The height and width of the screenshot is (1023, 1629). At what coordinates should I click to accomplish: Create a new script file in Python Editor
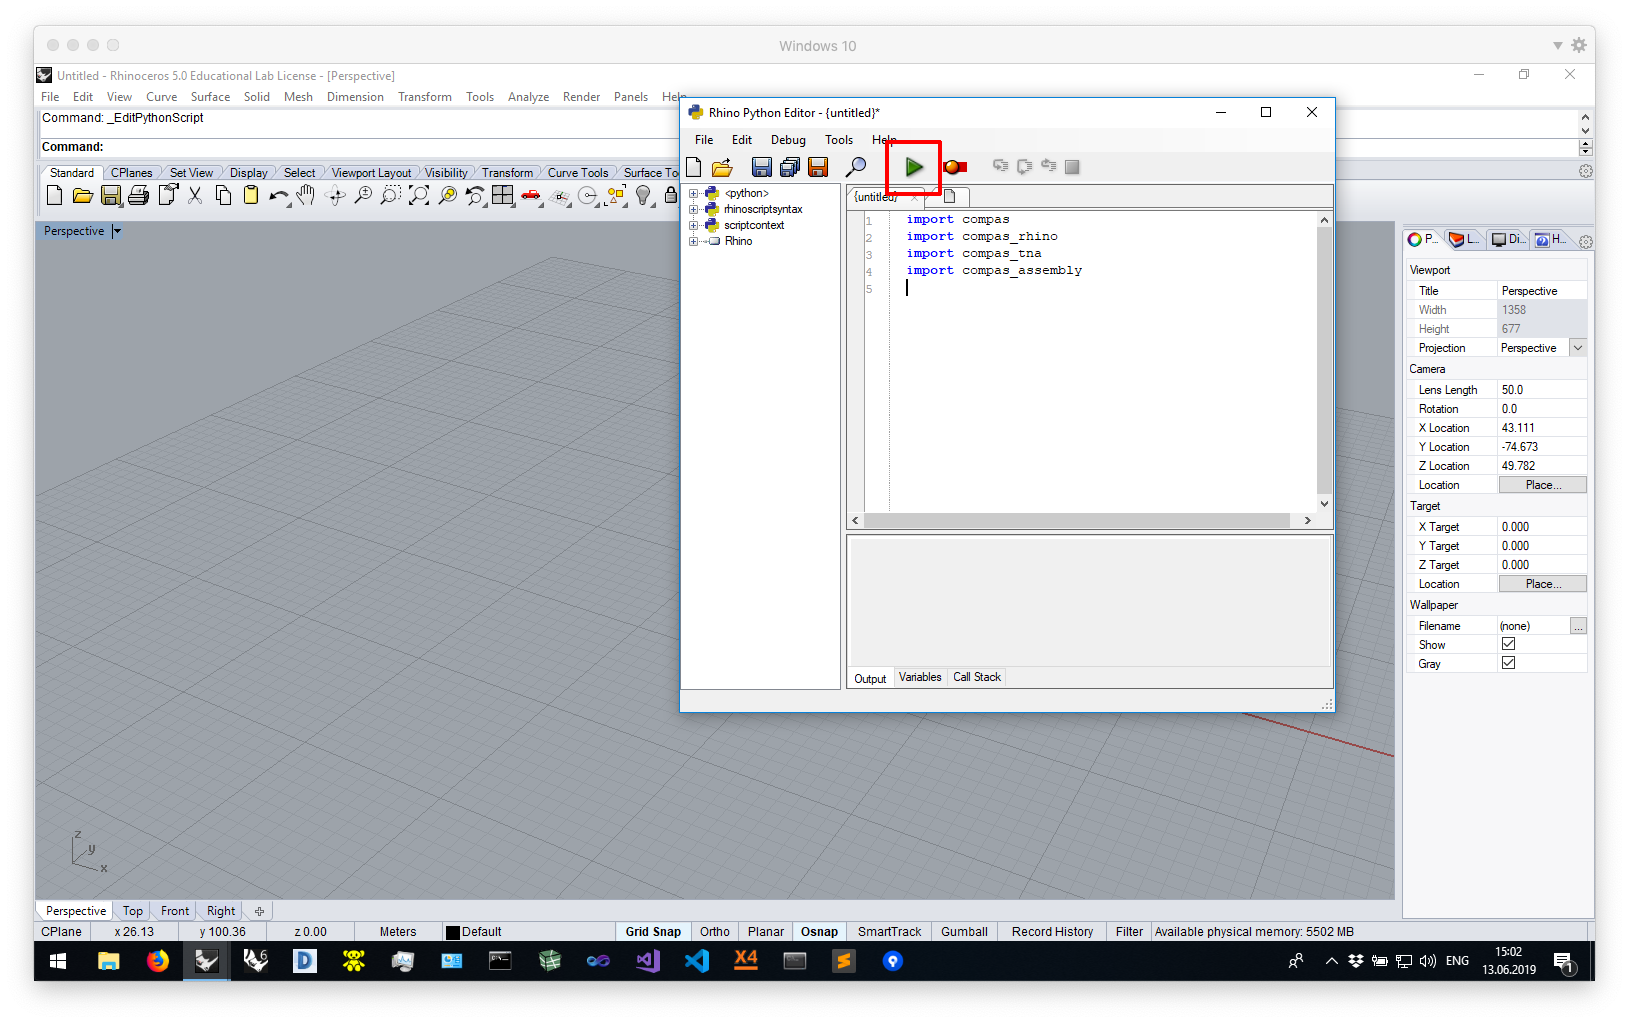pyautogui.click(x=694, y=167)
